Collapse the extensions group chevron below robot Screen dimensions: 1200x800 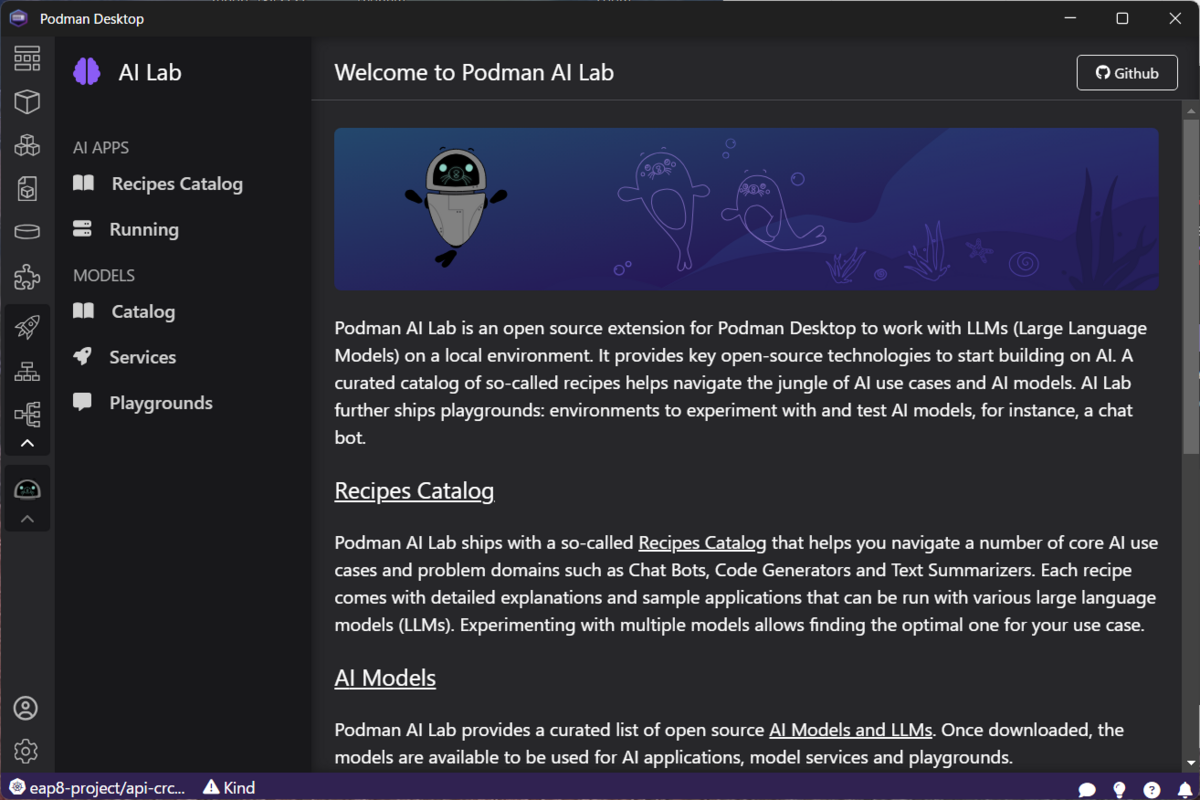tap(27, 519)
